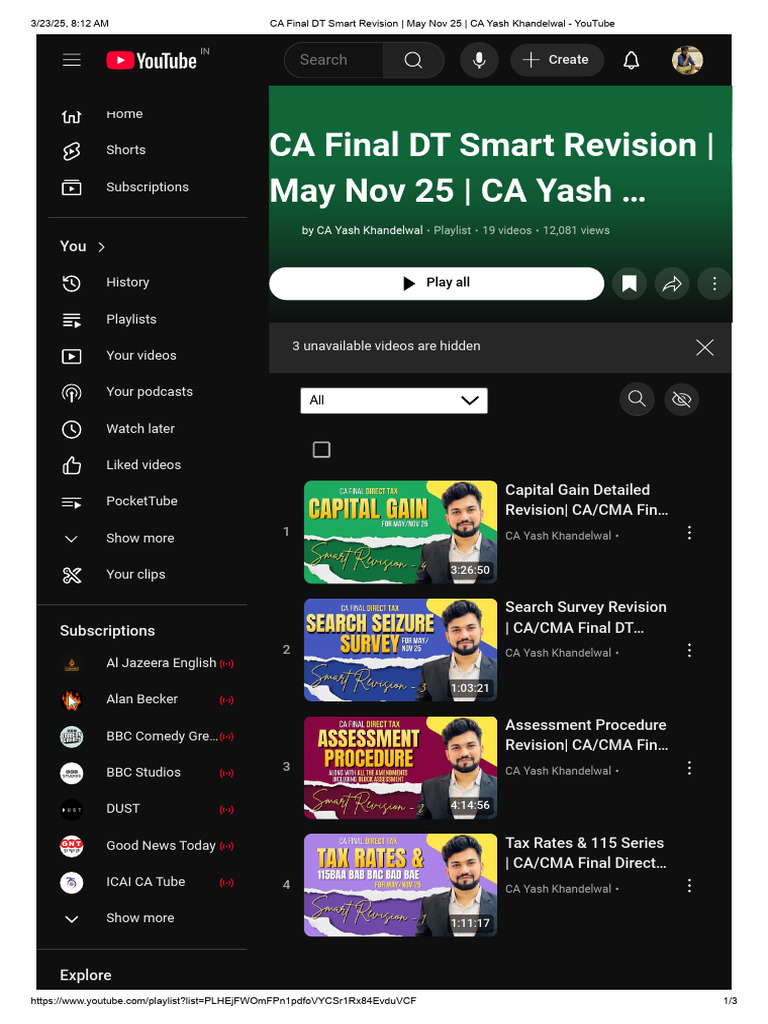Tick the select-all checkbox above videos

[321, 449]
